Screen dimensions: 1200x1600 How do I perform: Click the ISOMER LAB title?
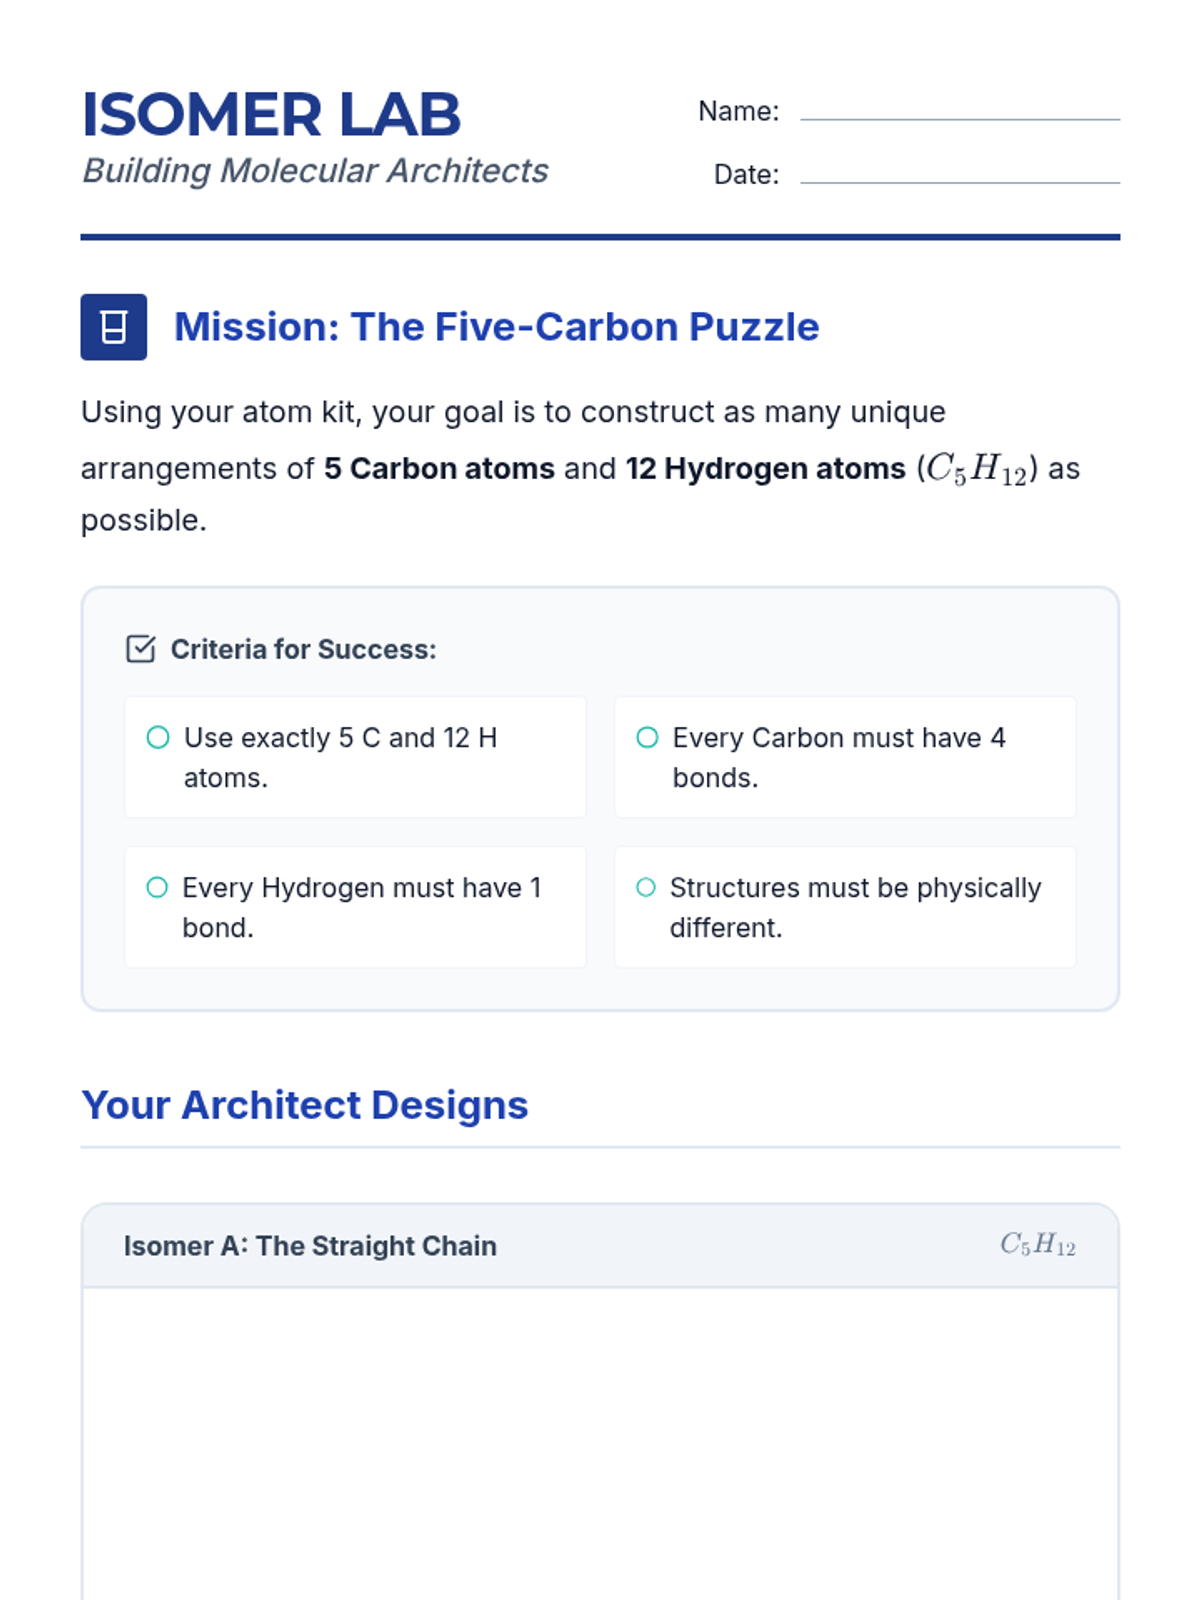click(x=271, y=114)
